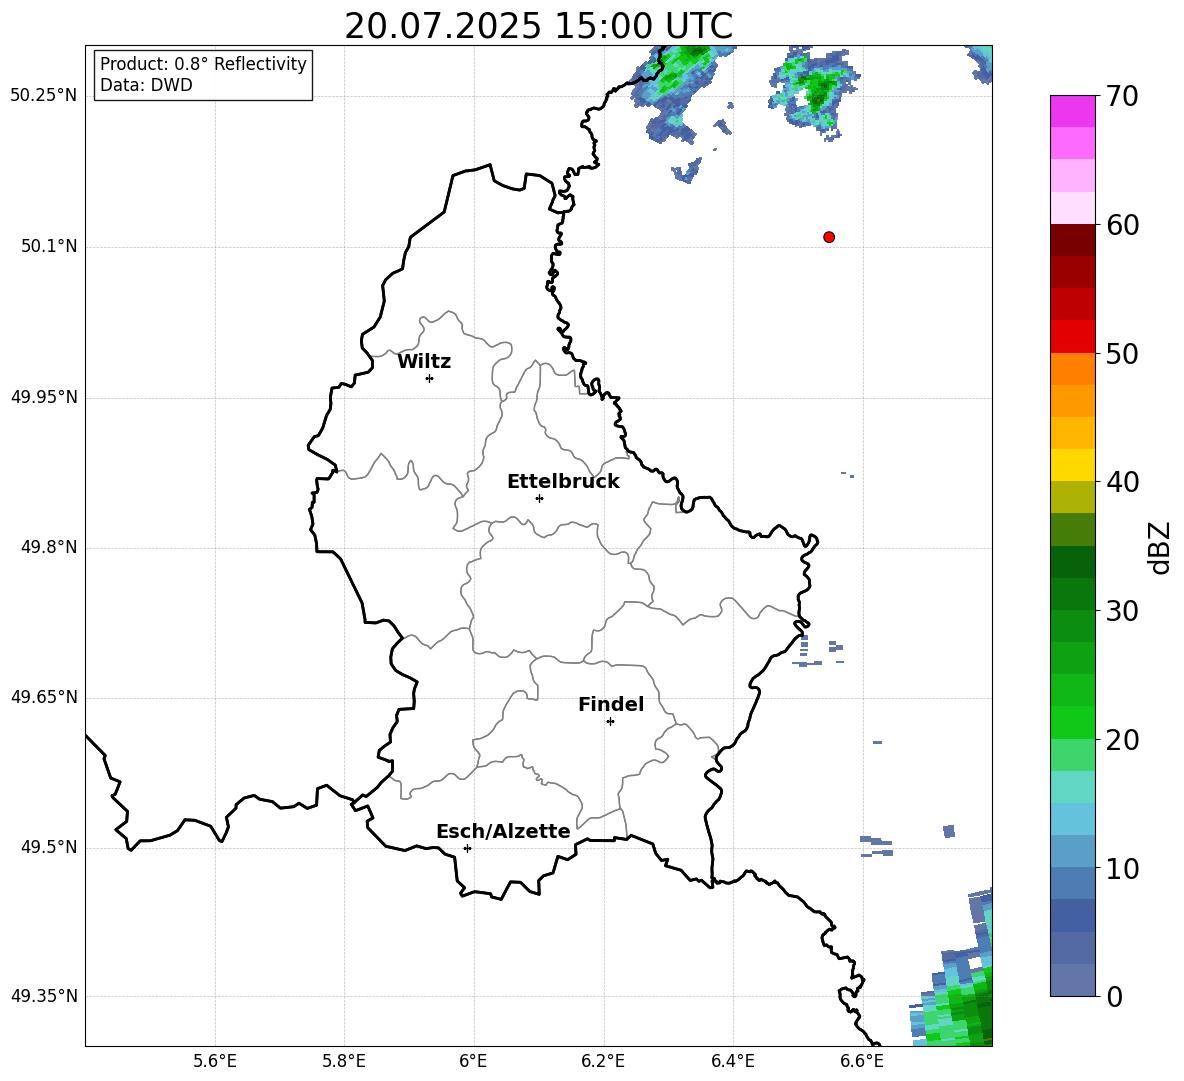Click the 49.5°N latitude label
This screenshot has height=1081, width=1184.
[49, 847]
